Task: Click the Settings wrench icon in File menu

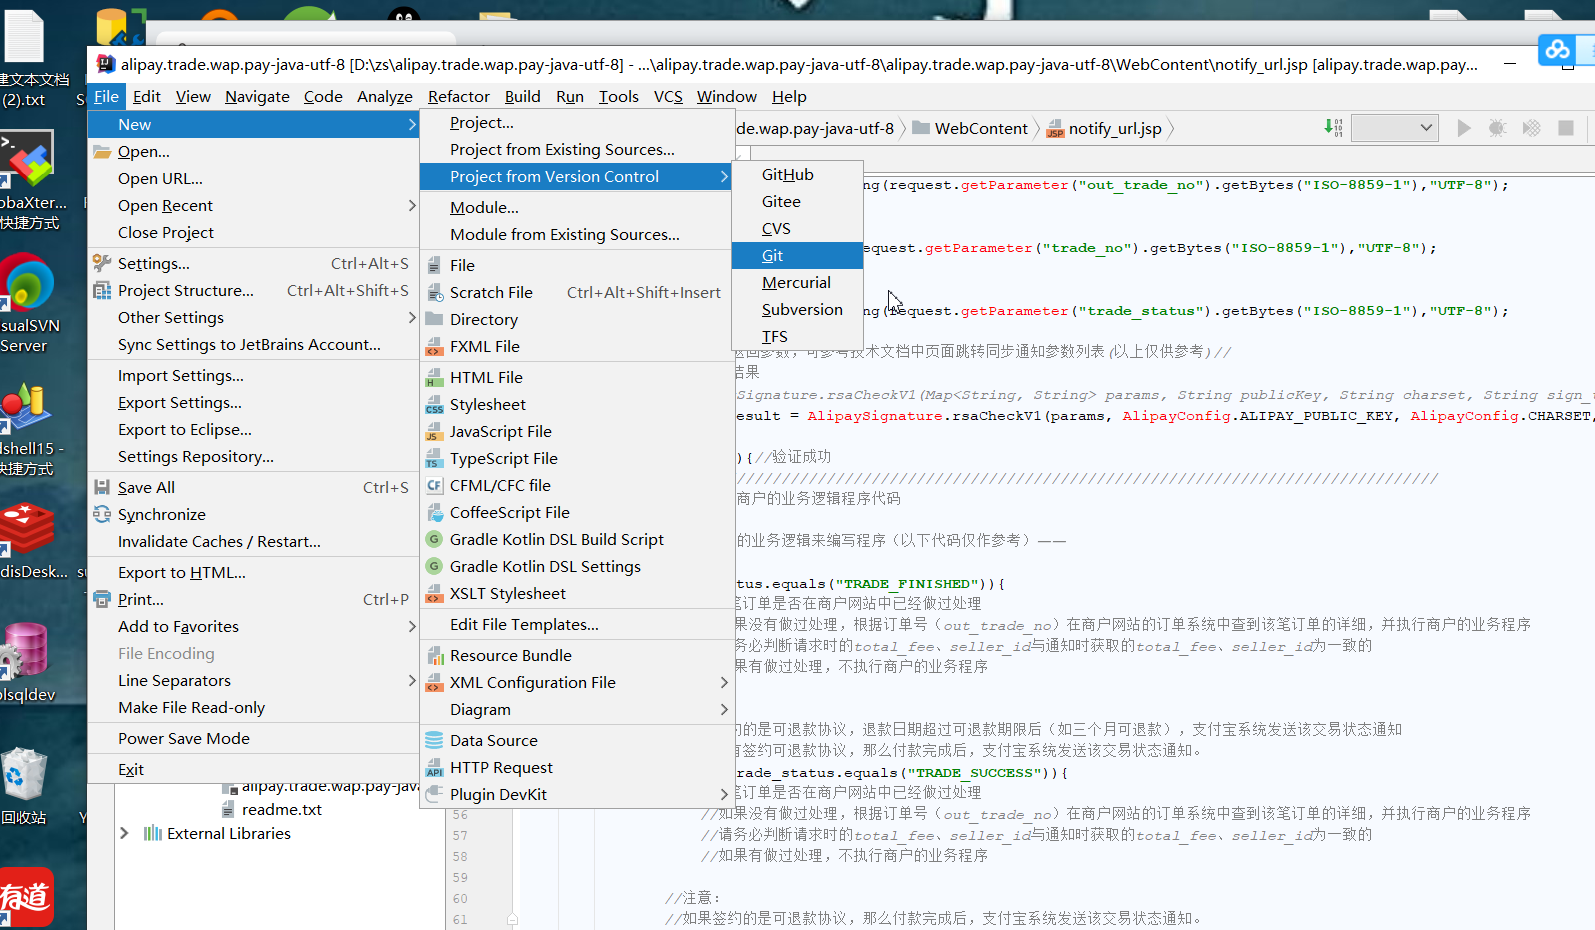Action: (x=102, y=263)
